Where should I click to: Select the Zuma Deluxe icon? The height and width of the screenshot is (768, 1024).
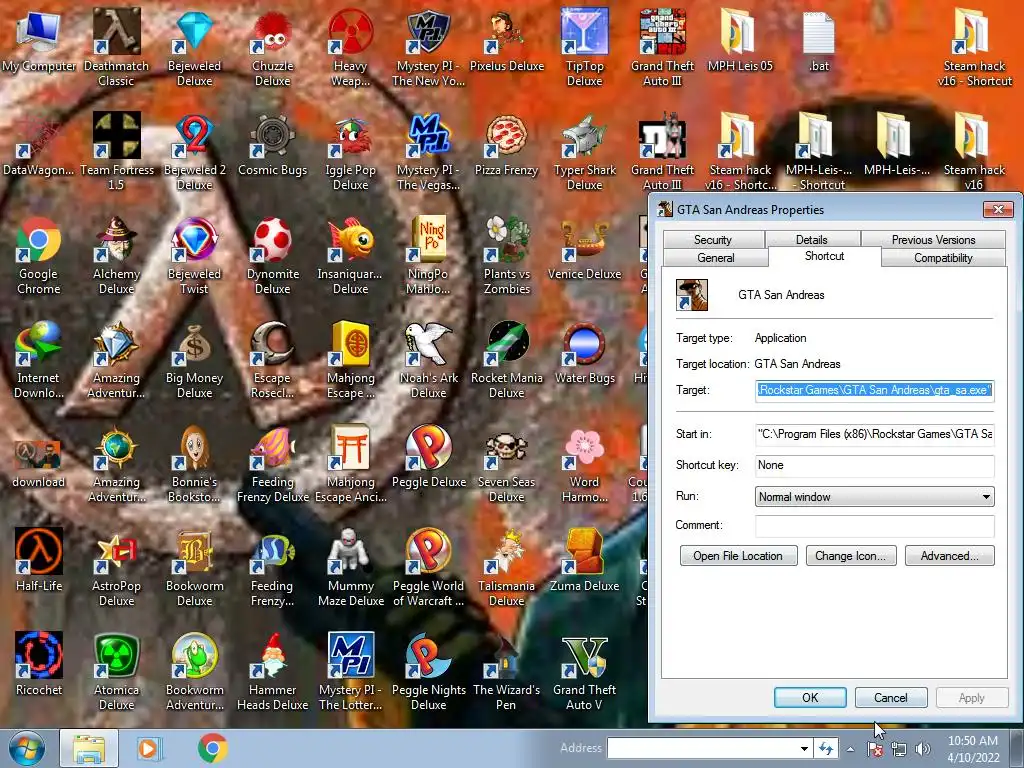(x=584, y=551)
